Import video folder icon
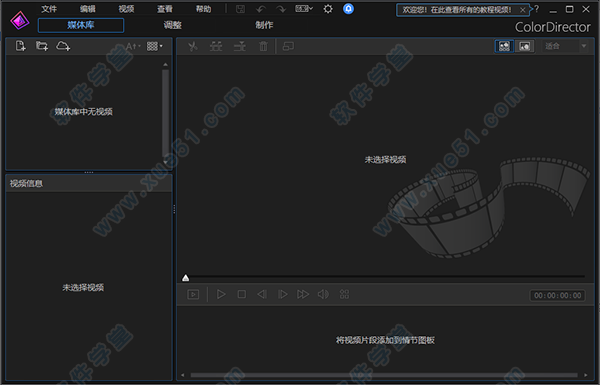 coord(42,46)
